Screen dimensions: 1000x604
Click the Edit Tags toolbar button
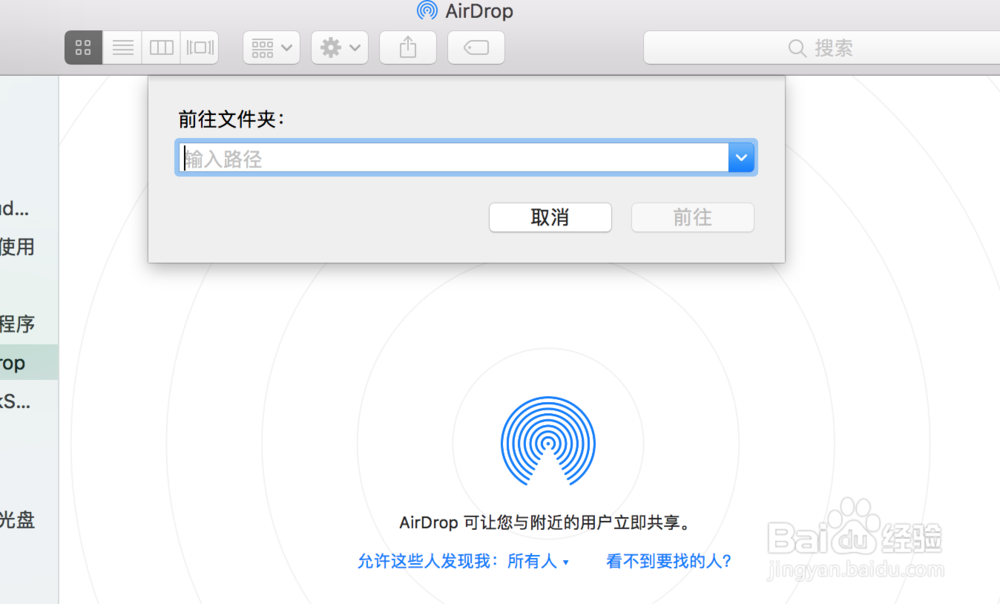coord(476,48)
